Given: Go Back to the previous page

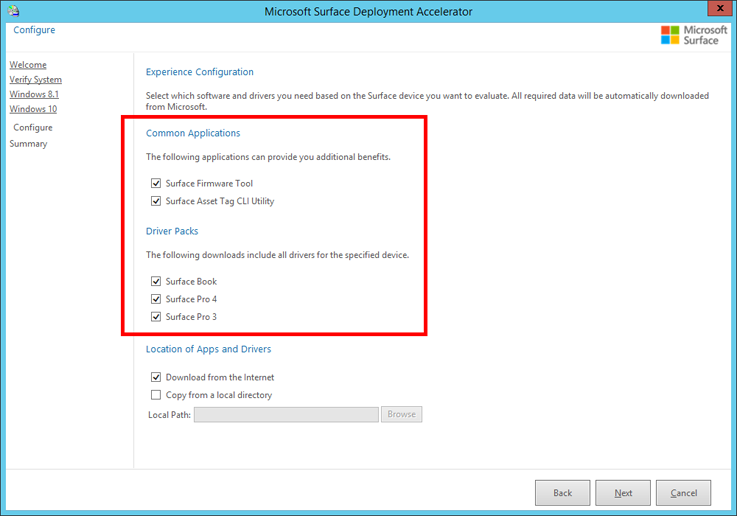Looking at the screenshot, I should tap(563, 493).
